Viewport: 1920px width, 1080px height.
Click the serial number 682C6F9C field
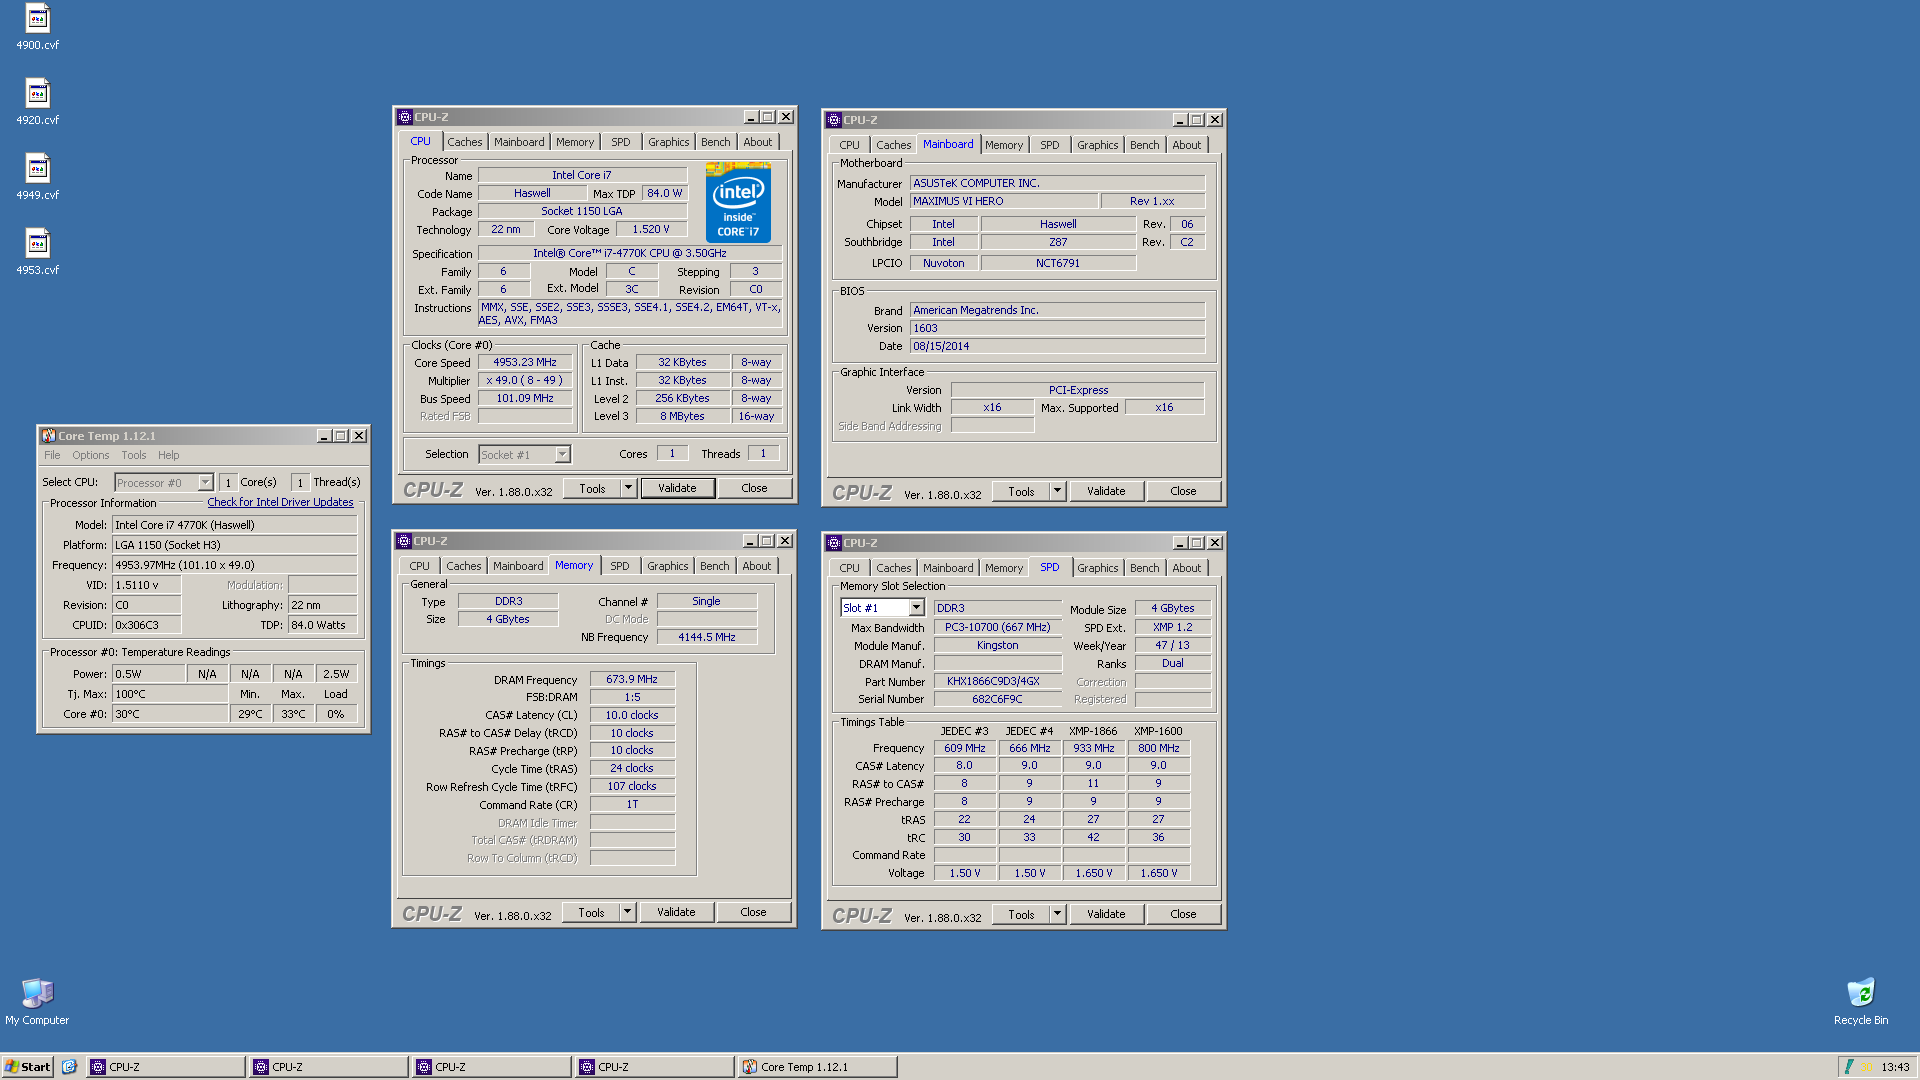(997, 699)
